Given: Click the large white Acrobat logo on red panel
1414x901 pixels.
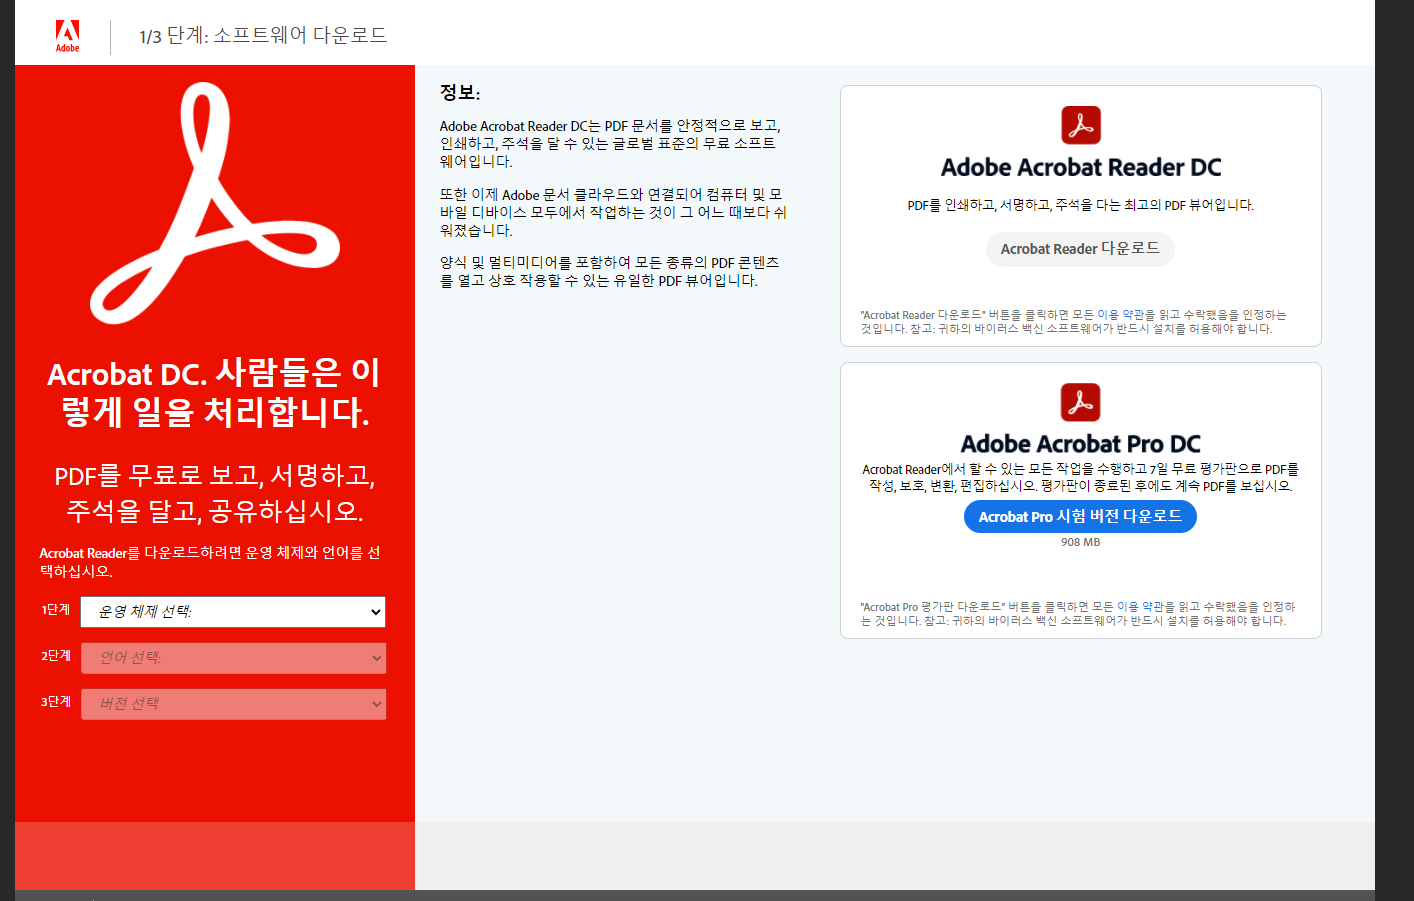Looking at the screenshot, I should tap(215, 203).
